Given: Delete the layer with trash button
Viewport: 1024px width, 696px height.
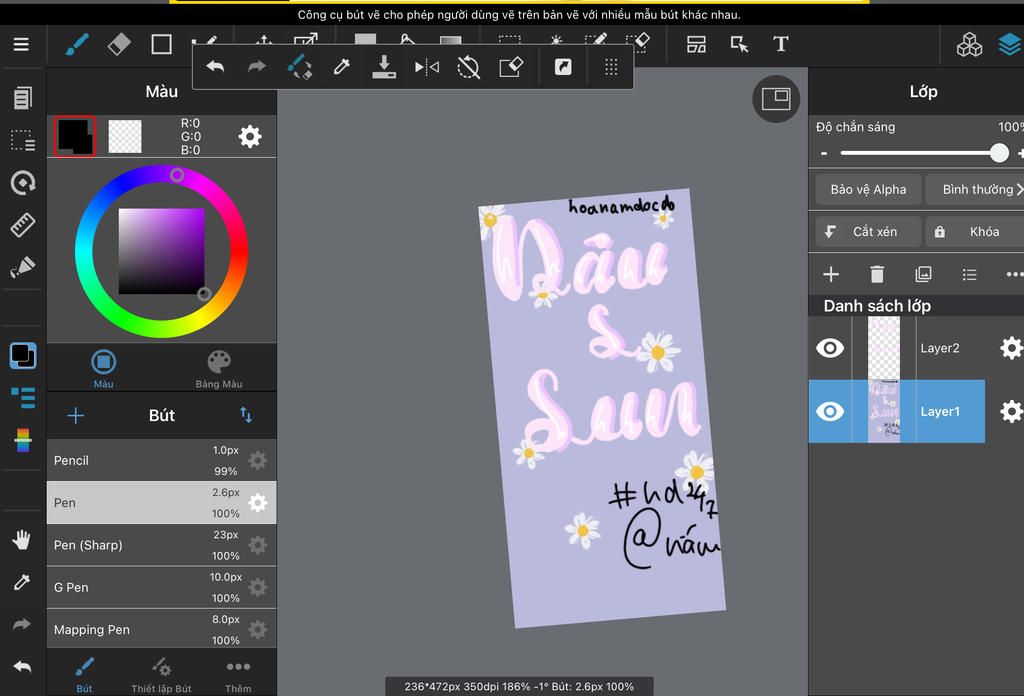Looking at the screenshot, I should coord(877,274).
